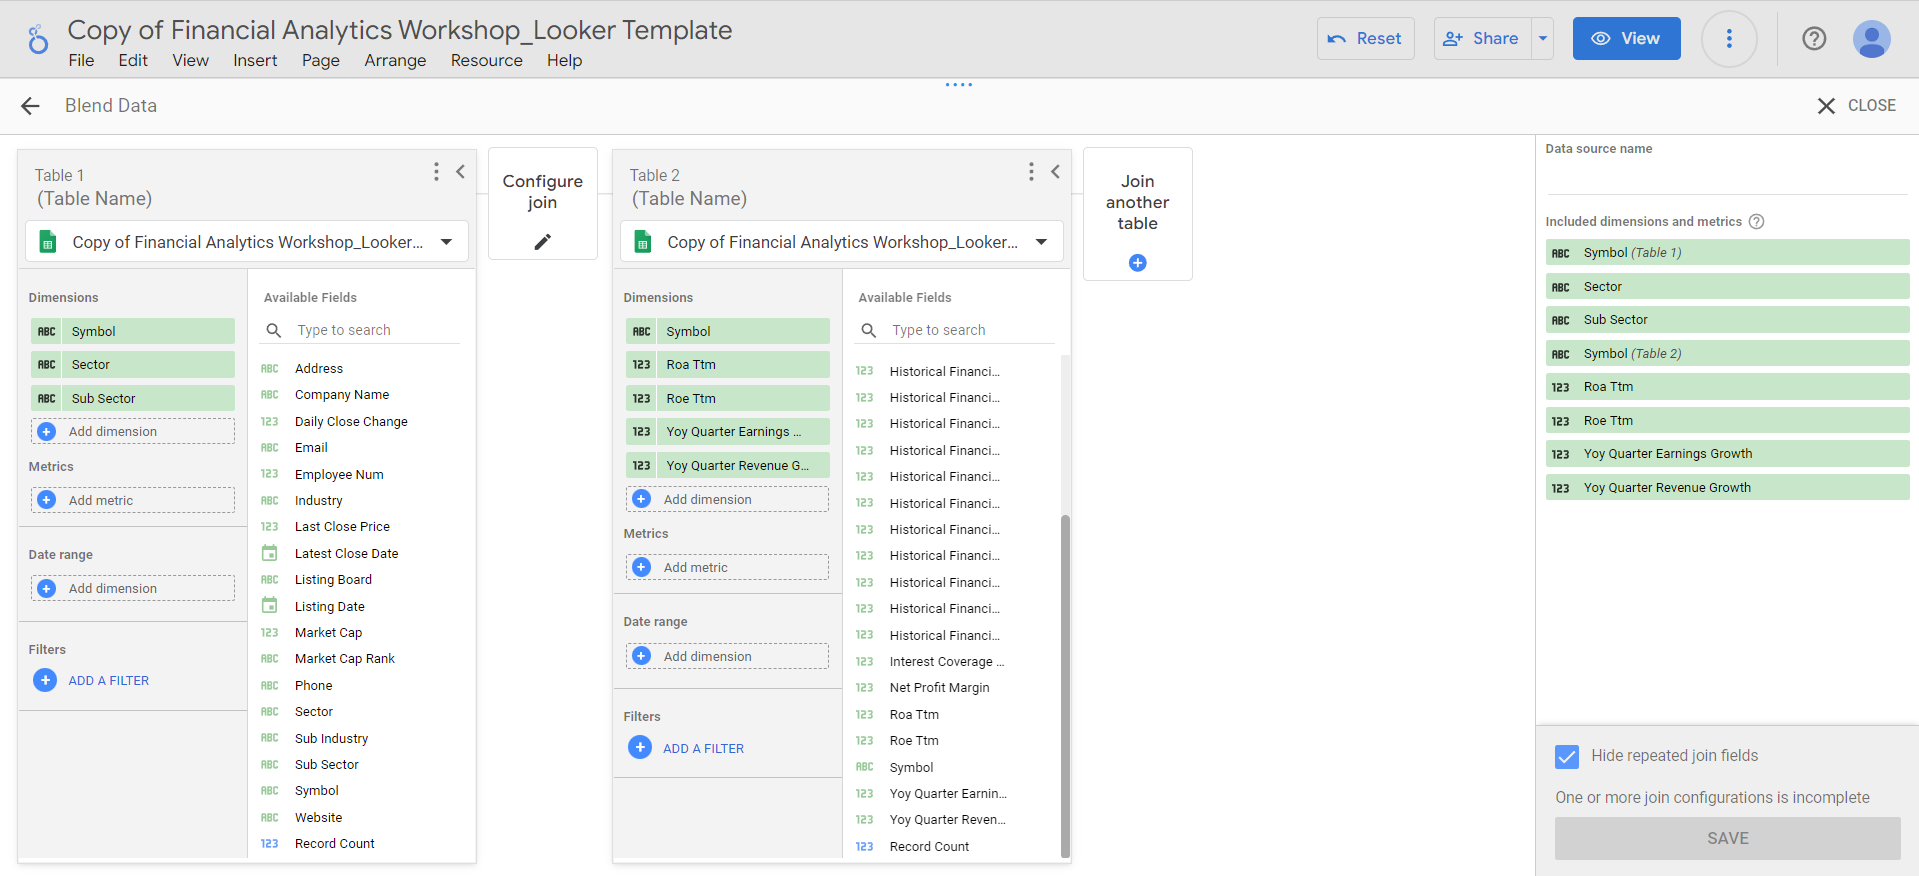This screenshot has height=876, width=1919.
Task: Click the help icon beside Included dimensions and metrics
Action: 1756,222
